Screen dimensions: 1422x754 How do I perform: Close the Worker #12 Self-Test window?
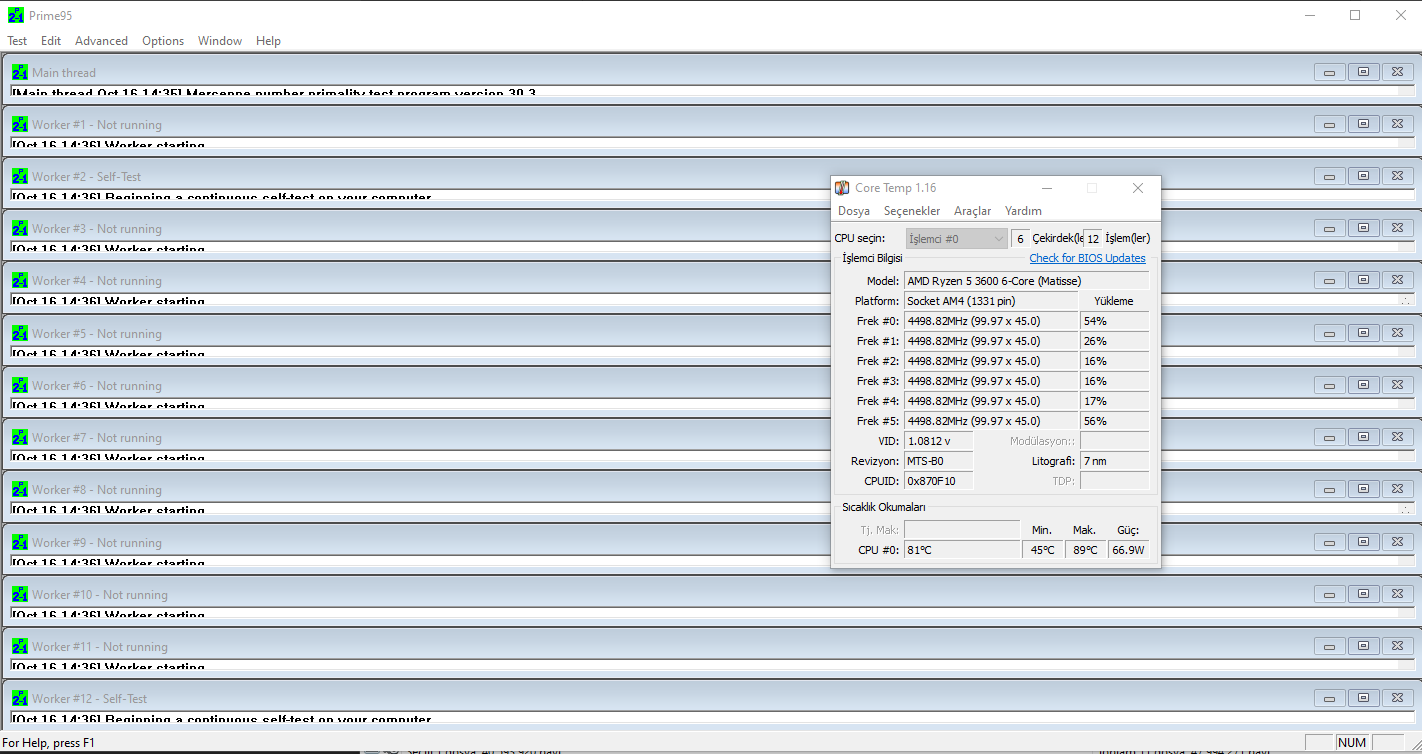[1397, 698]
